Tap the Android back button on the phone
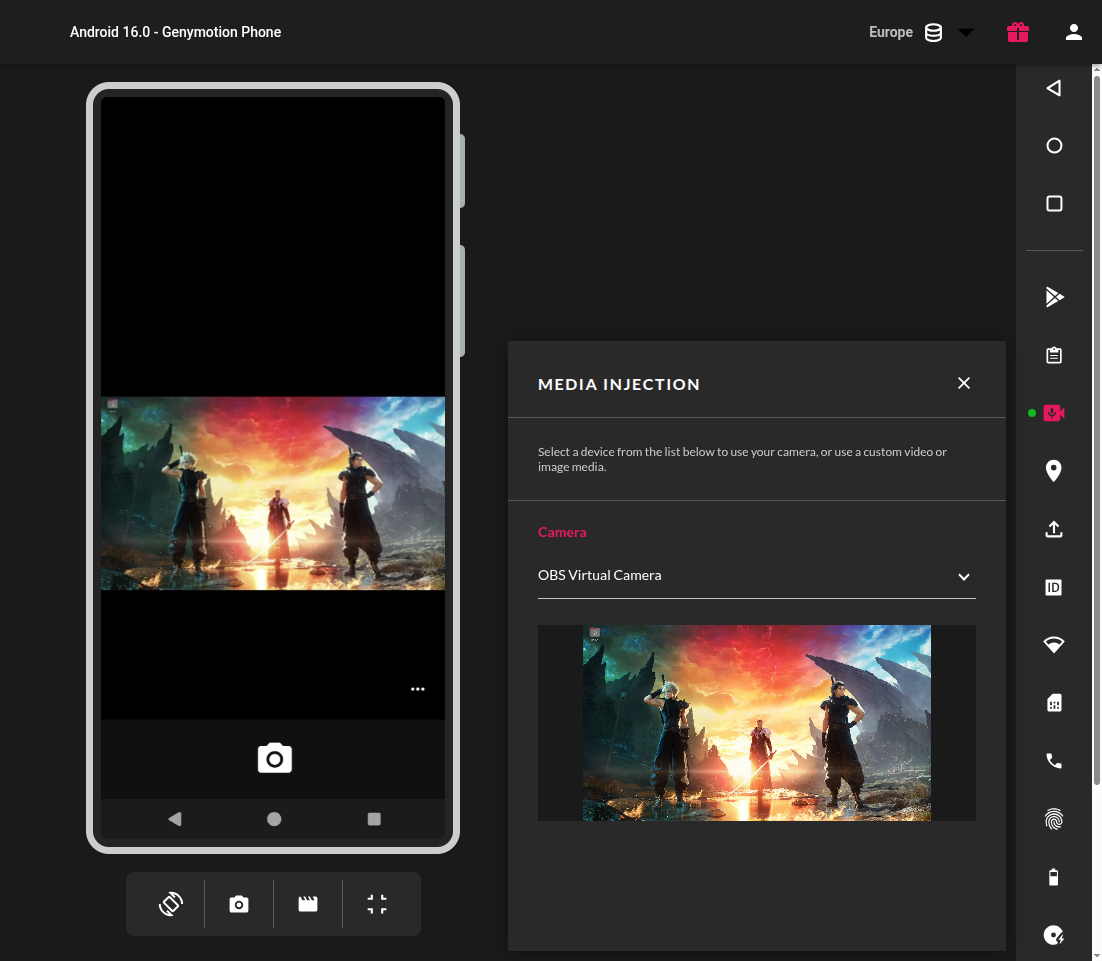This screenshot has height=961, width=1102. (x=175, y=819)
